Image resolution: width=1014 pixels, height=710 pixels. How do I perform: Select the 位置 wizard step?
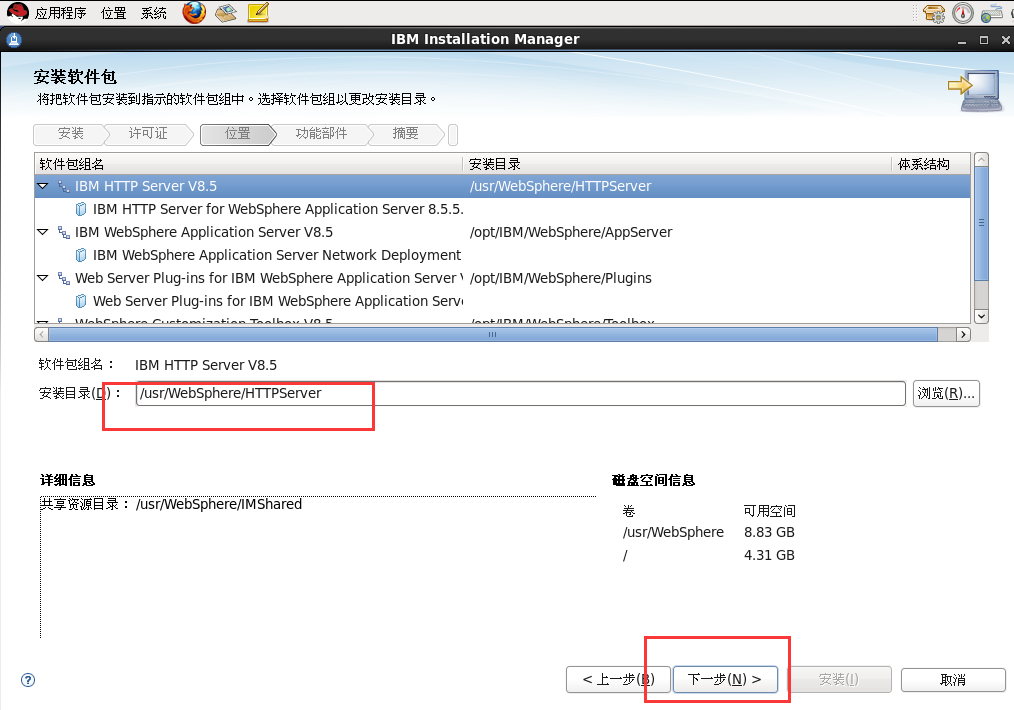pyautogui.click(x=237, y=134)
